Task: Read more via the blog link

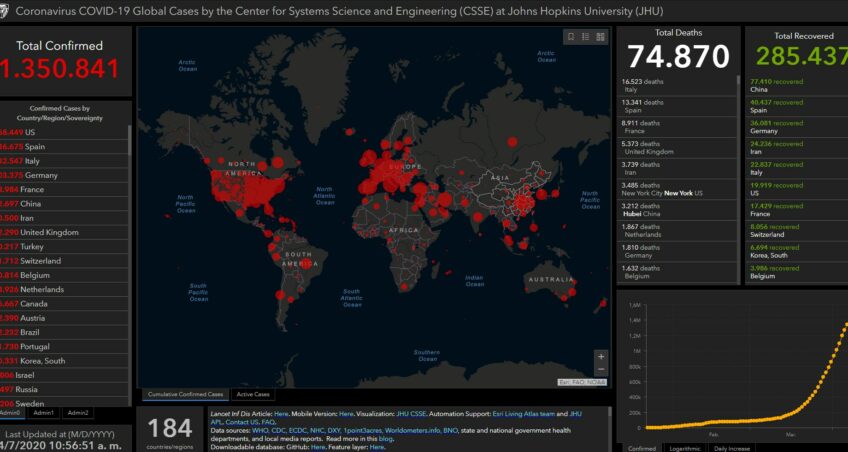Action: pos(385,439)
